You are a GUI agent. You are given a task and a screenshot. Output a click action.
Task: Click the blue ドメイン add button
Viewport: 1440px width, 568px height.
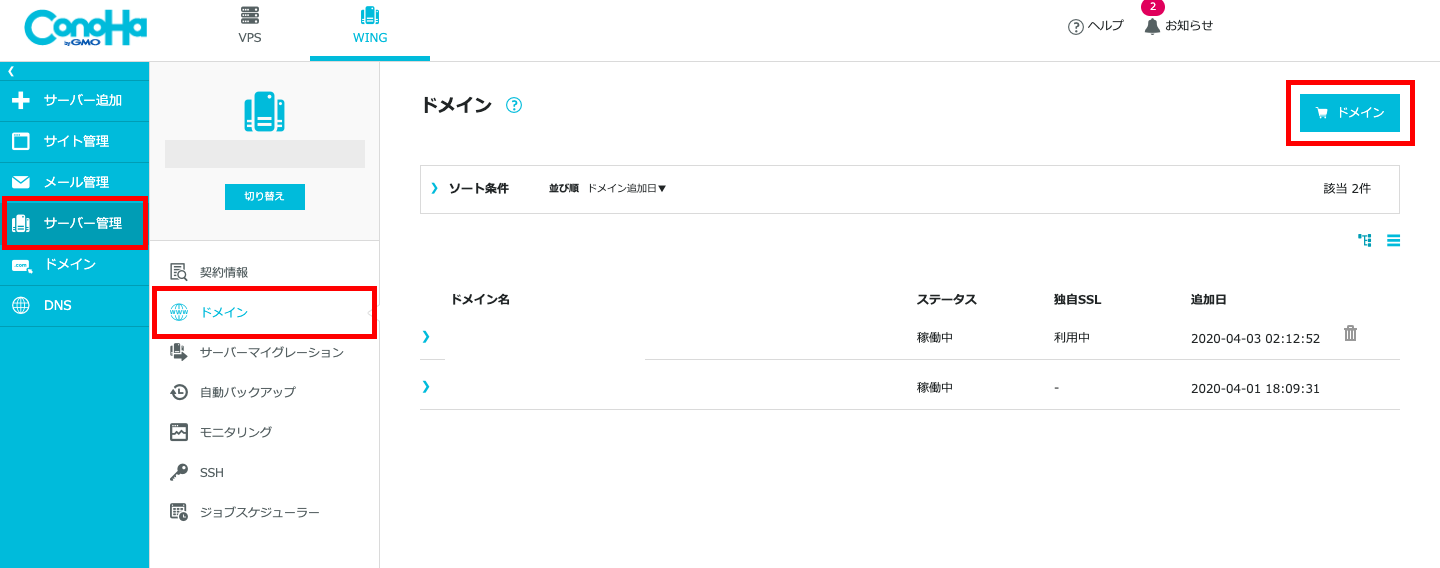coord(1350,113)
